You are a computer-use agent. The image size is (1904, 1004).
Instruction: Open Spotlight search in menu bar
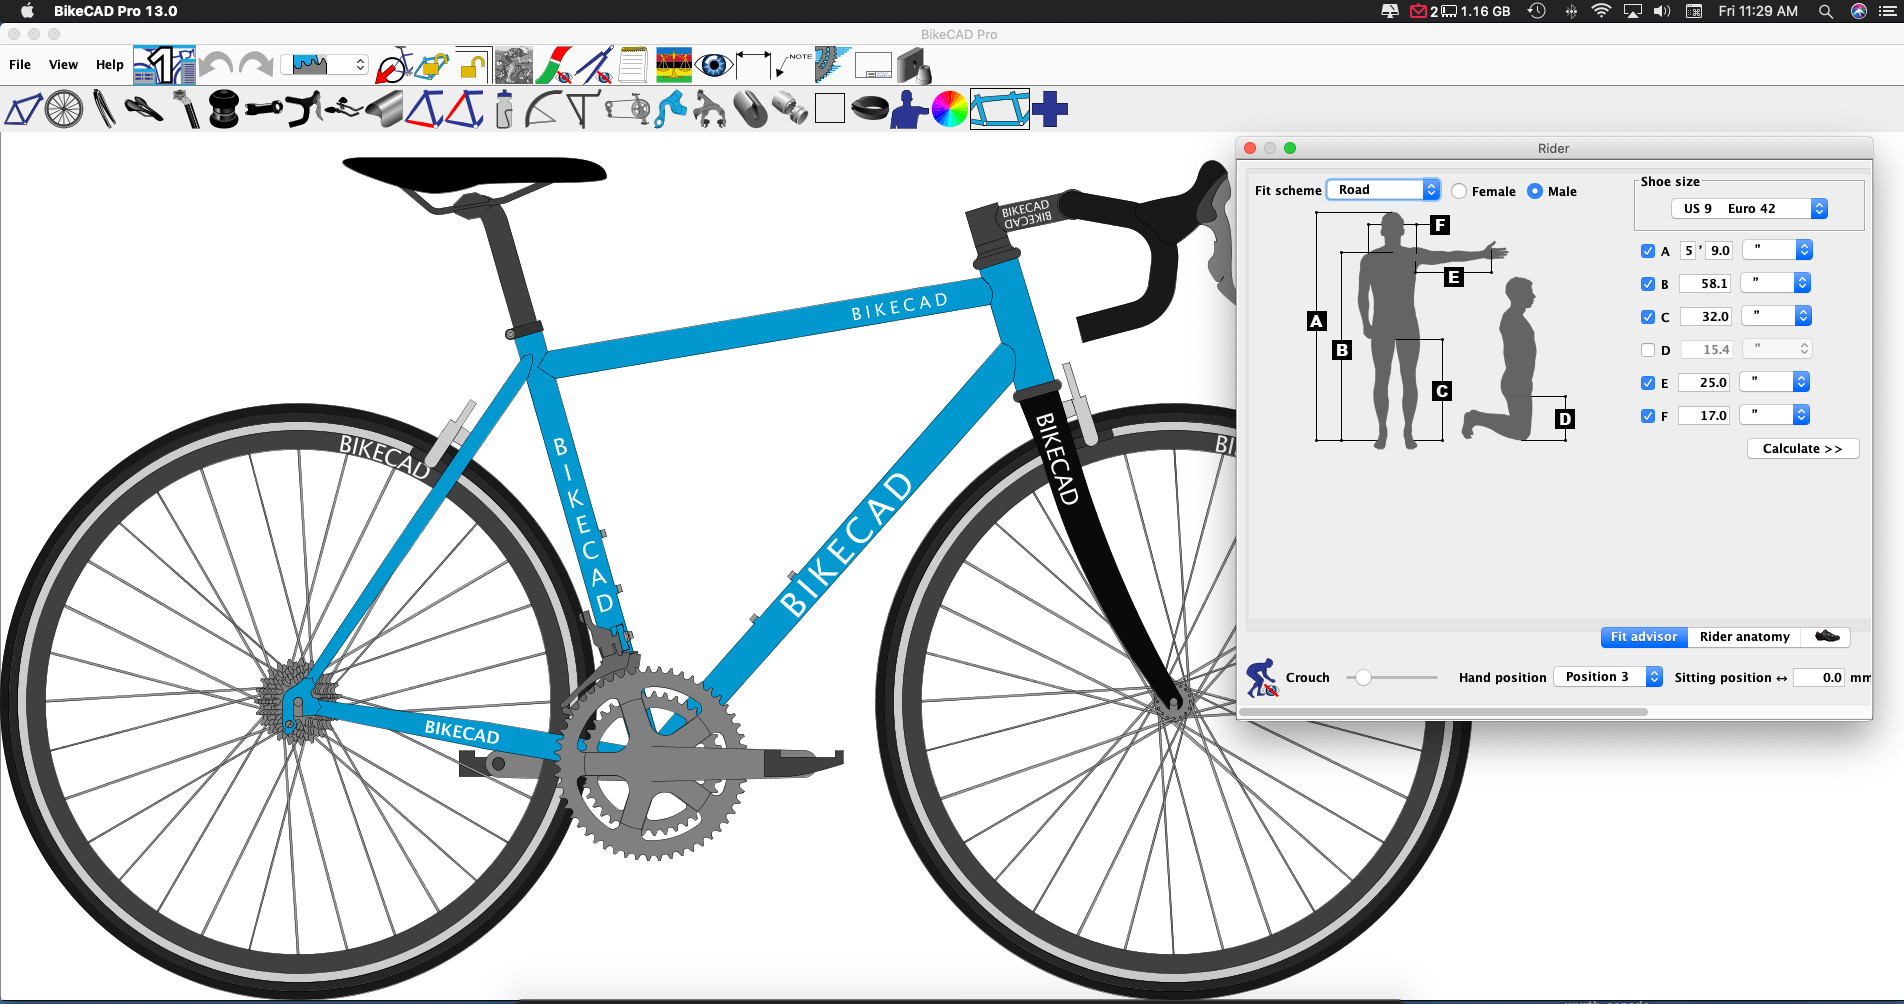click(1826, 11)
